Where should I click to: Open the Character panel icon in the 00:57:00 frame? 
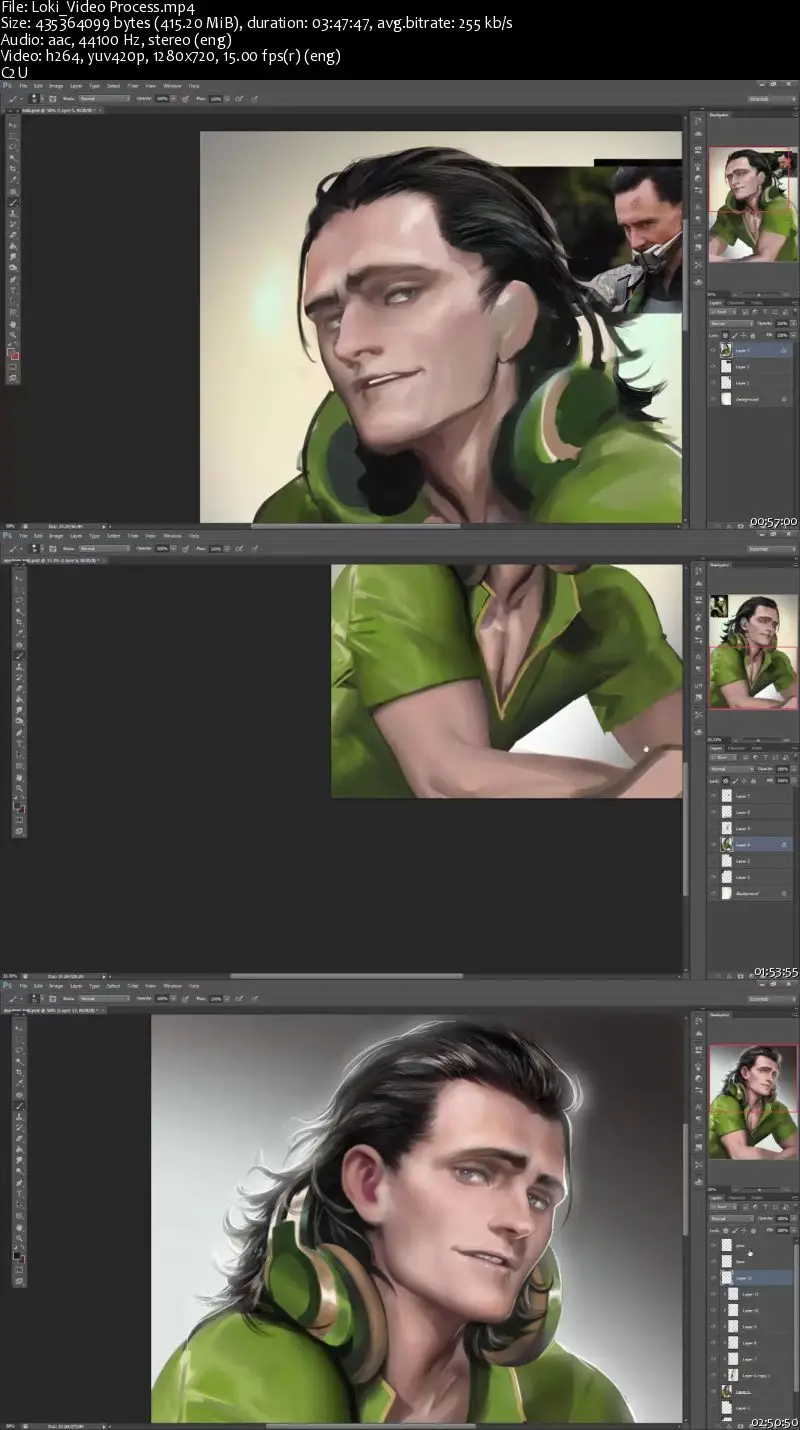[x=698, y=206]
